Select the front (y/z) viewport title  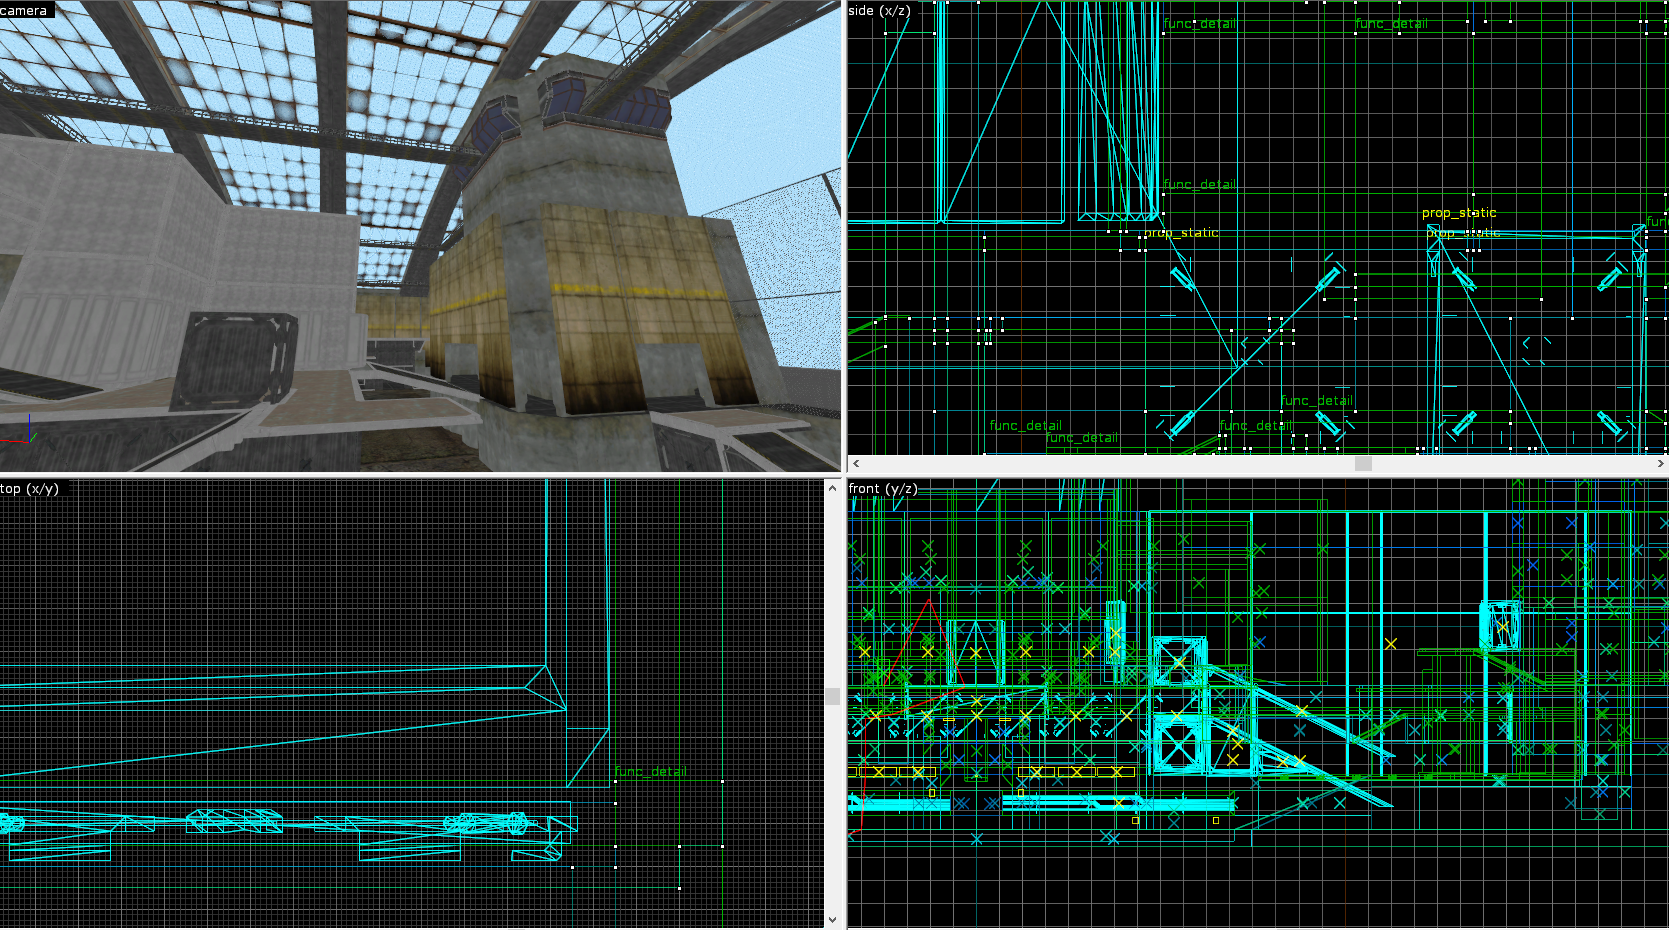click(x=882, y=488)
